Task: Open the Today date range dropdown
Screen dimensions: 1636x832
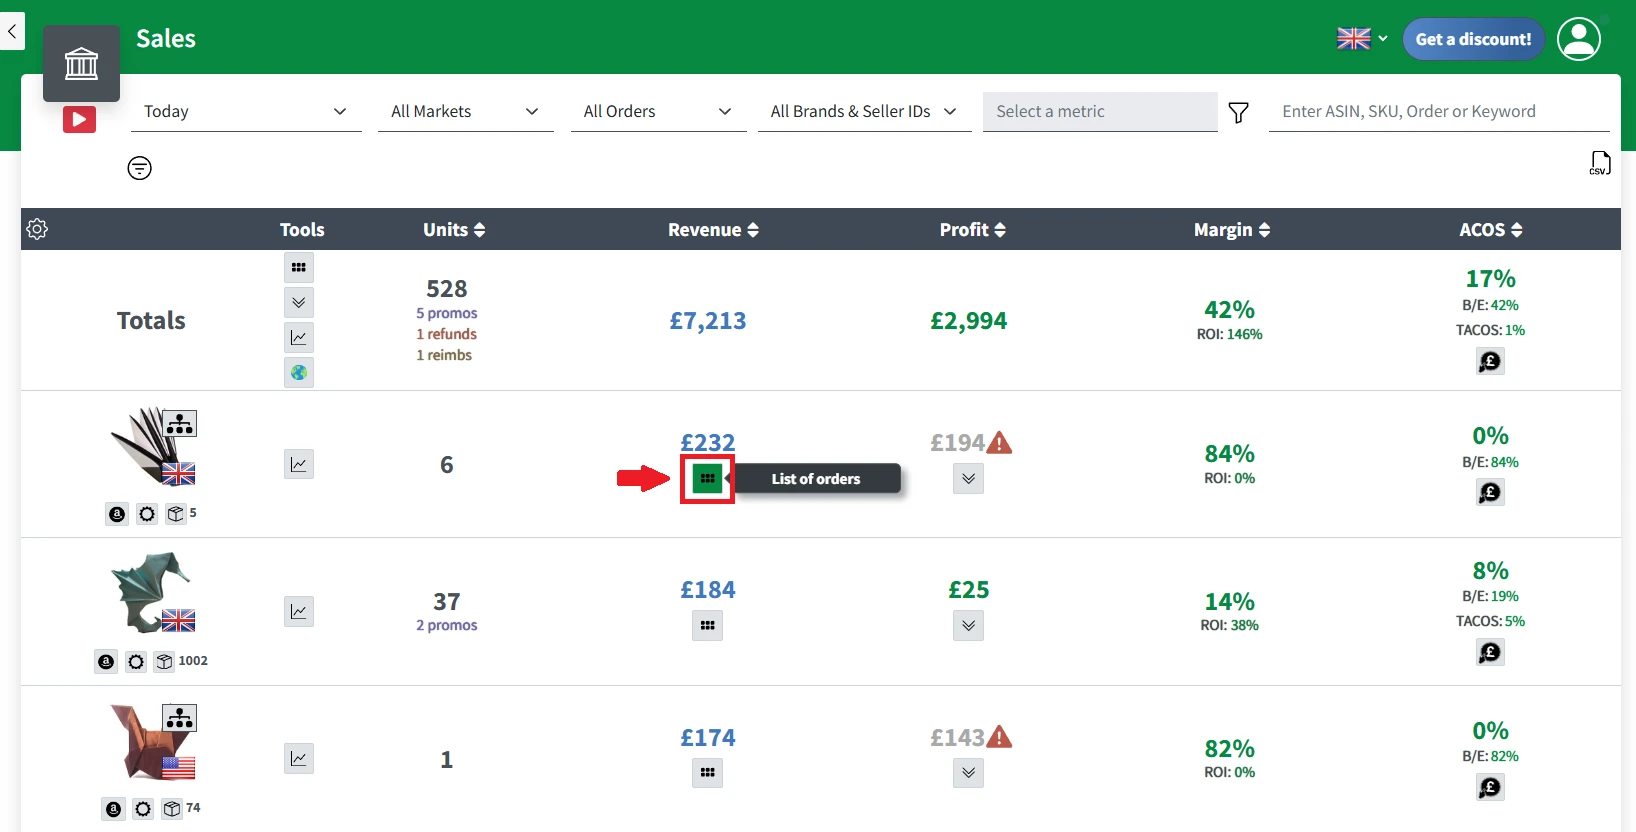Action: tap(246, 112)
